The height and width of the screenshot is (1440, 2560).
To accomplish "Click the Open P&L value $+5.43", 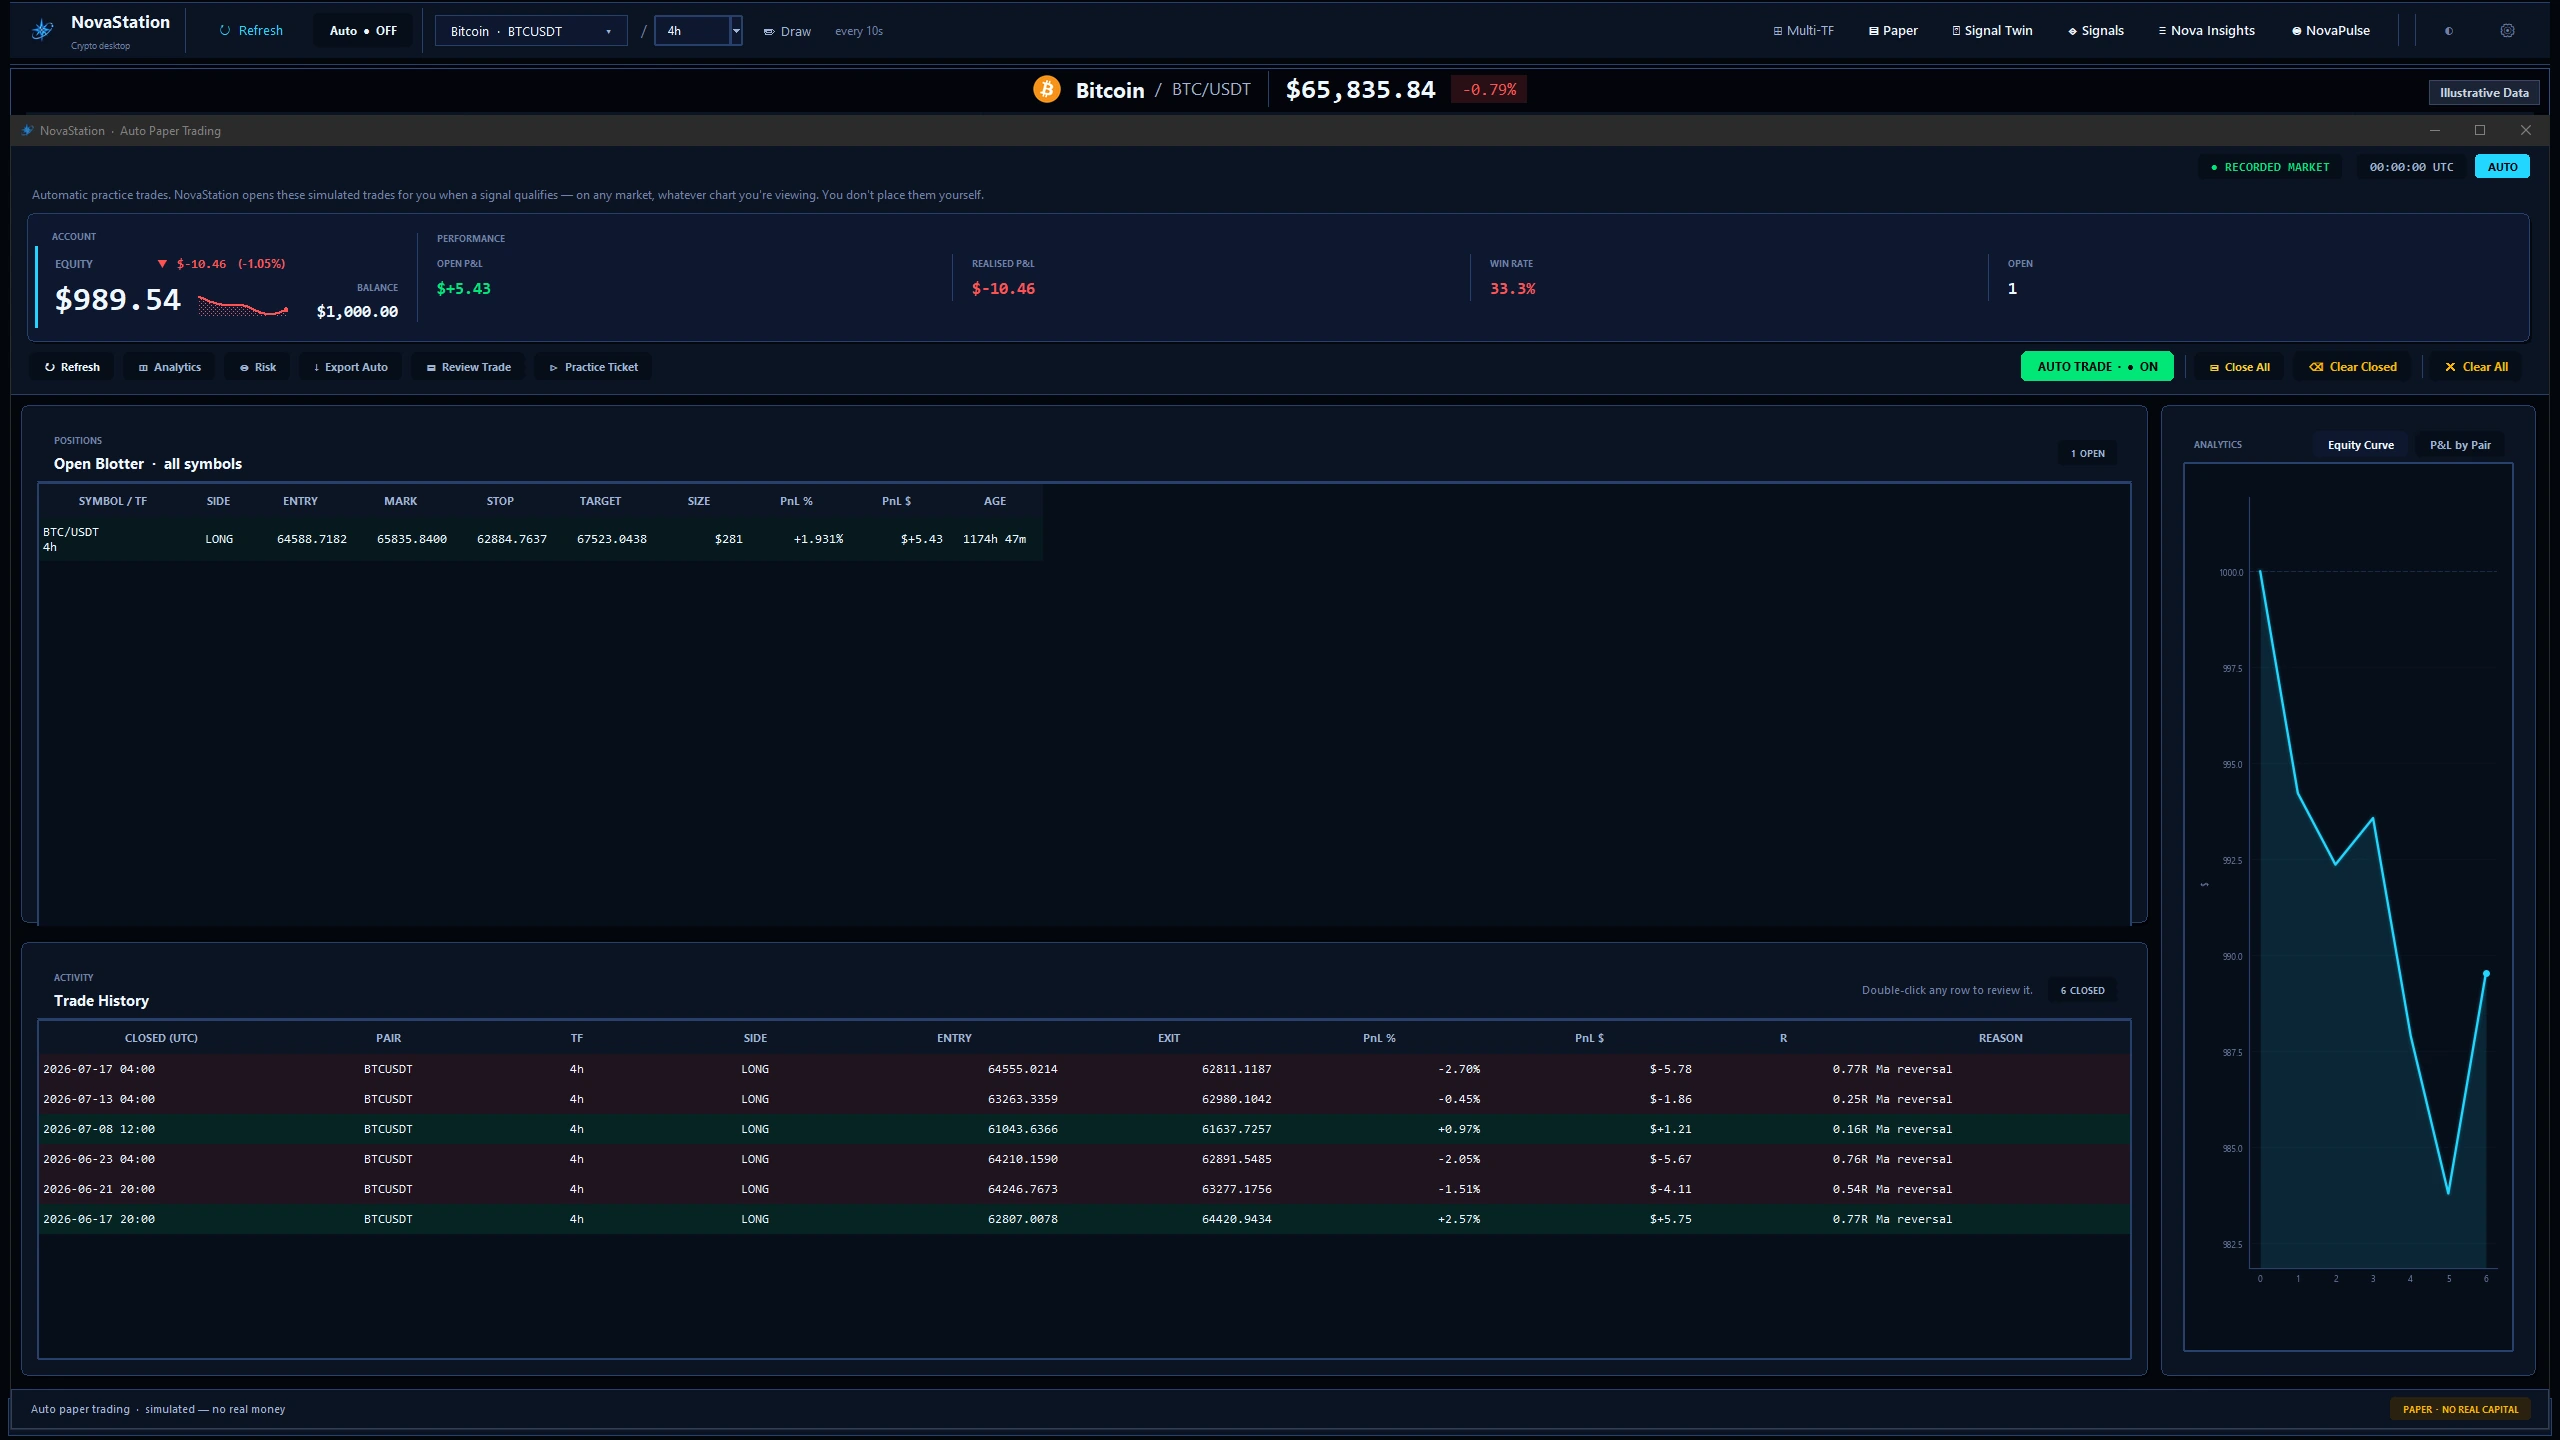I will pos(463,289).
